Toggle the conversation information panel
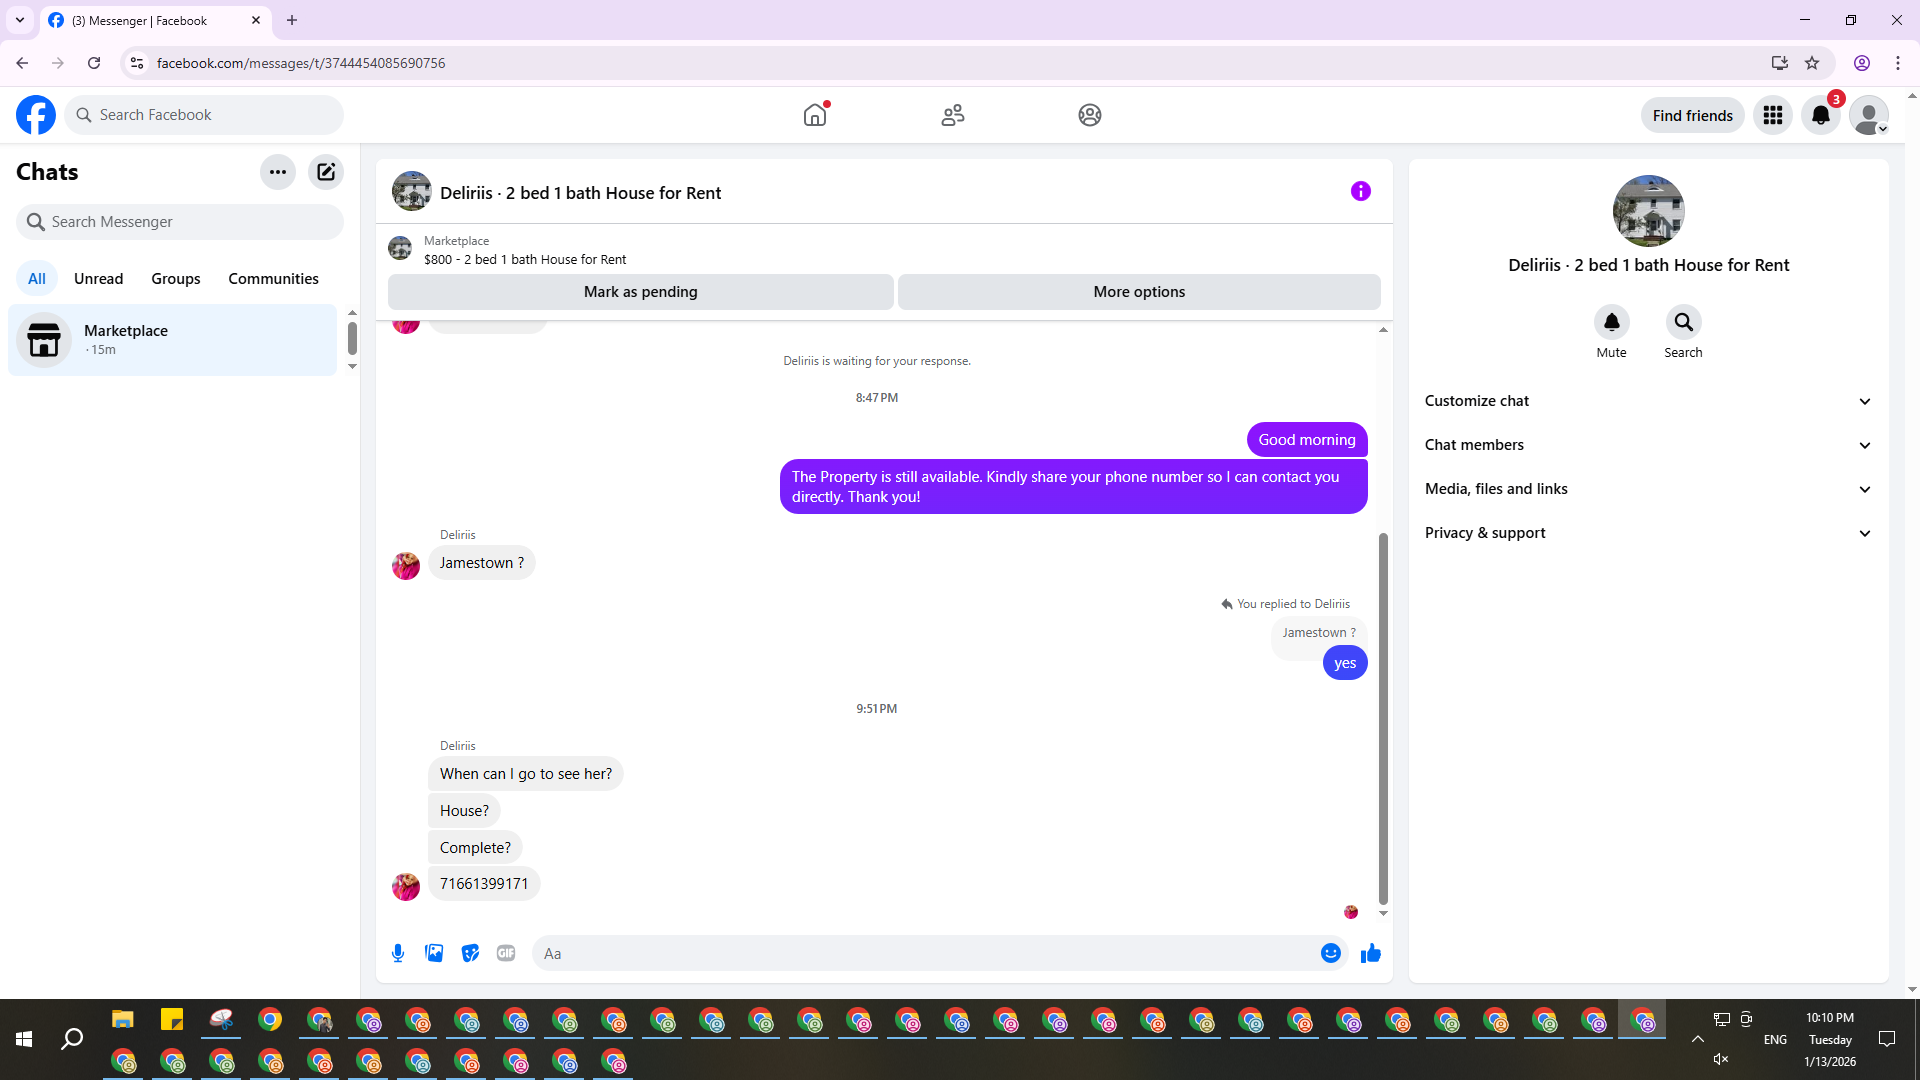1920x1080 pixels. (1360, 191)
